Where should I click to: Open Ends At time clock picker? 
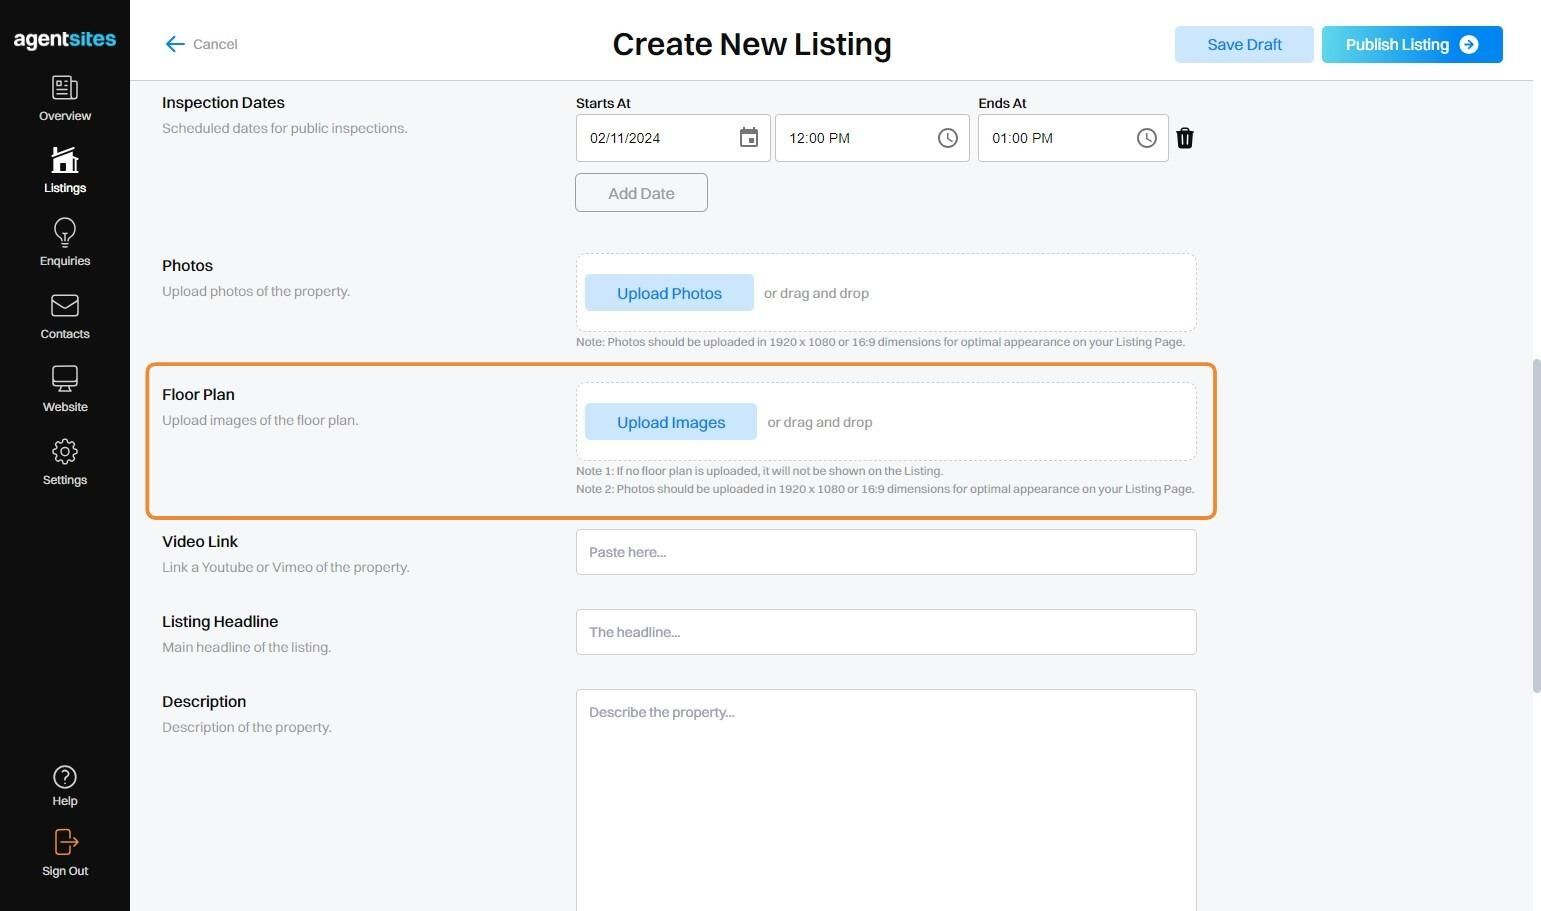coord(1147,138)
